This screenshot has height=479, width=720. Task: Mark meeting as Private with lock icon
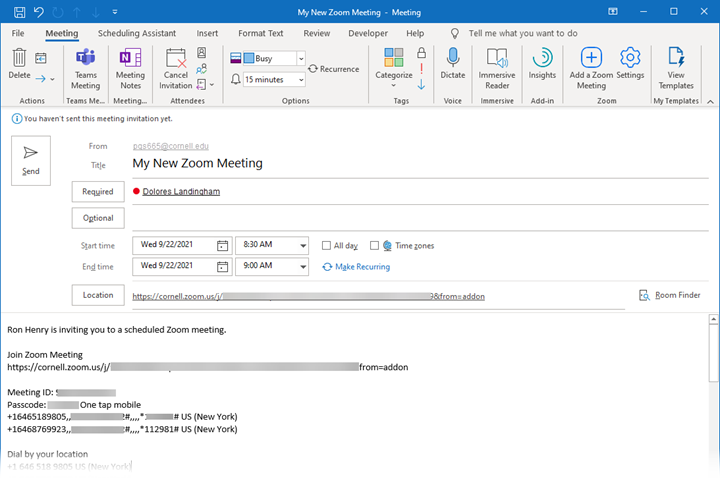pyautogui.click(x=421, y=53)
